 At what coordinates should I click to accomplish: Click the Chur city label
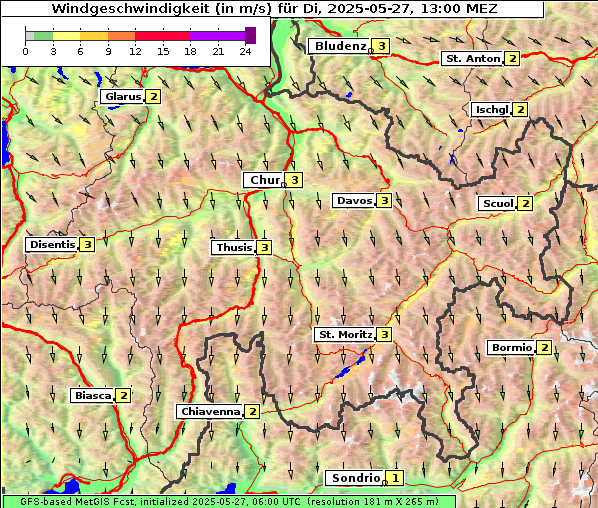pos(265,180)
